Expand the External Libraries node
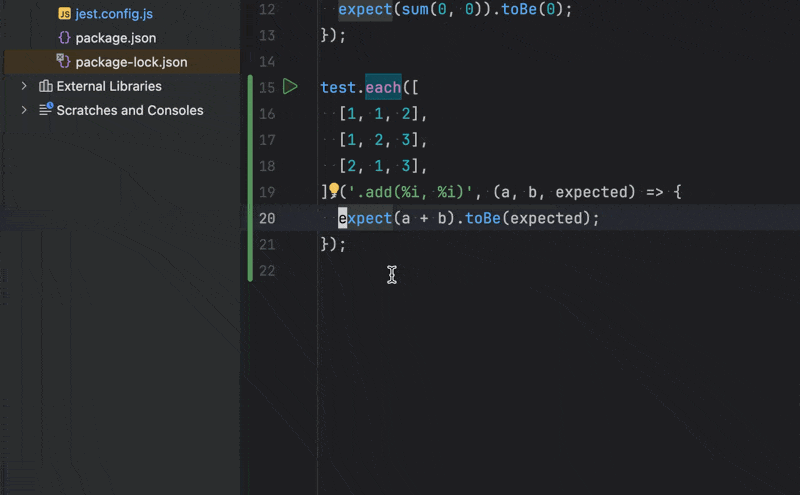 coord(23,86)
